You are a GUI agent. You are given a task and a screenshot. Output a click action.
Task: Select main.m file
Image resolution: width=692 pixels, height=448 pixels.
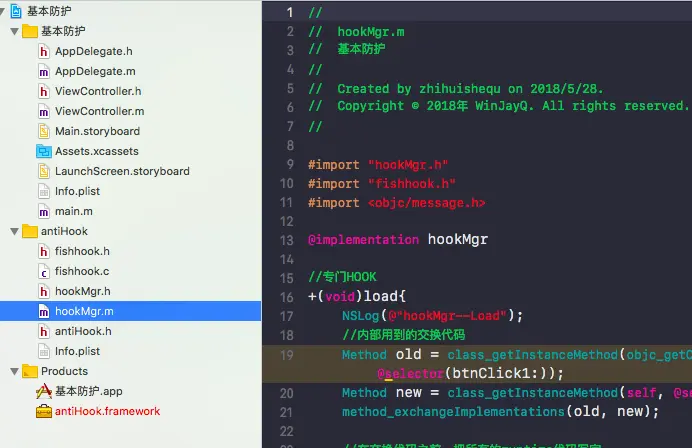(x=74, y=211)
